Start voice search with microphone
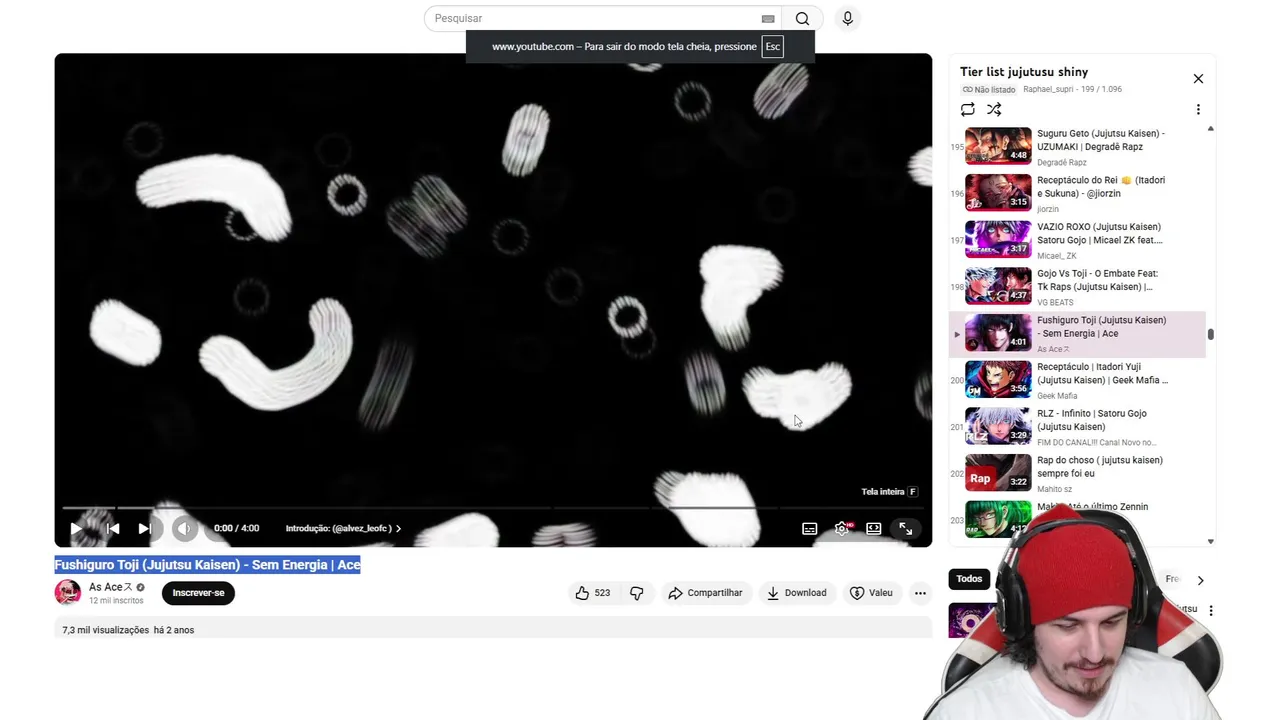The image size is (1280, 720). click(848, 18)
